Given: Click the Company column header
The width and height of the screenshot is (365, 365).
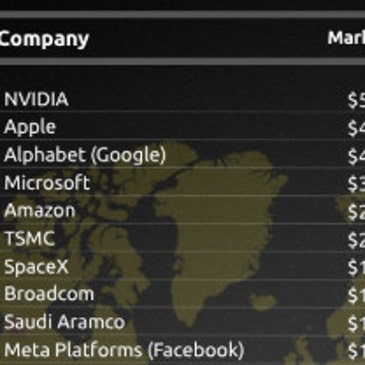Looking at the screenshot, I should click(44, 40).
